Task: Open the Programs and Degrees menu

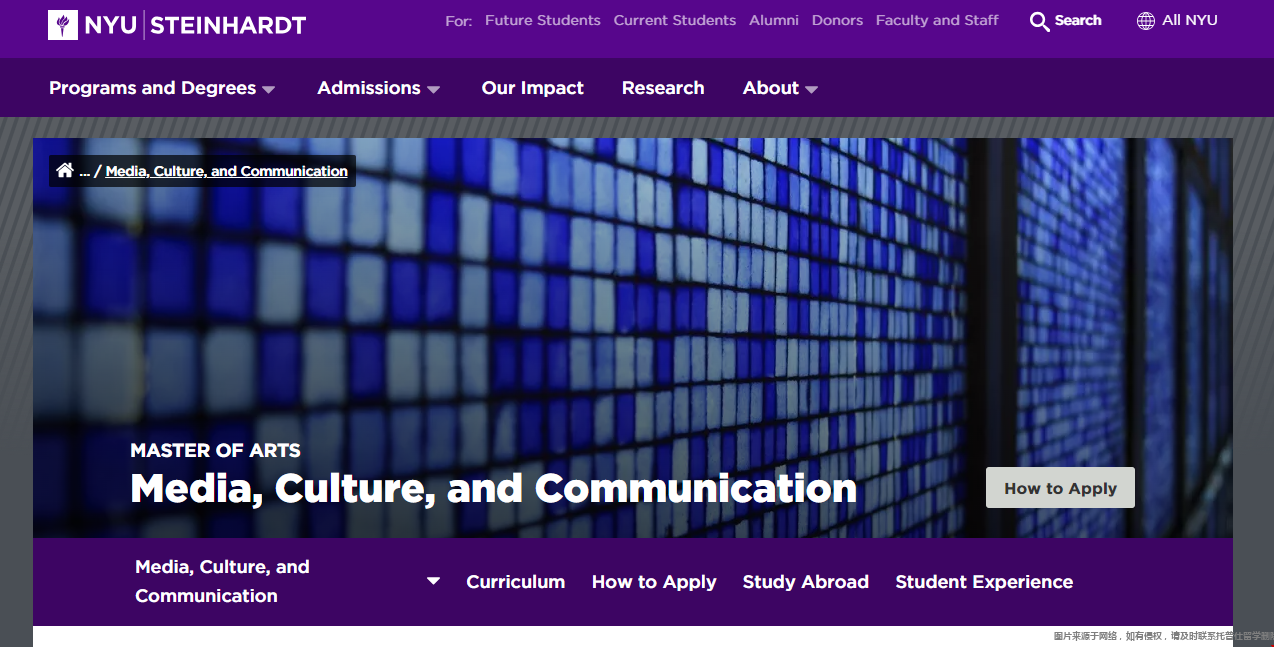Action: tap(152, 88)
